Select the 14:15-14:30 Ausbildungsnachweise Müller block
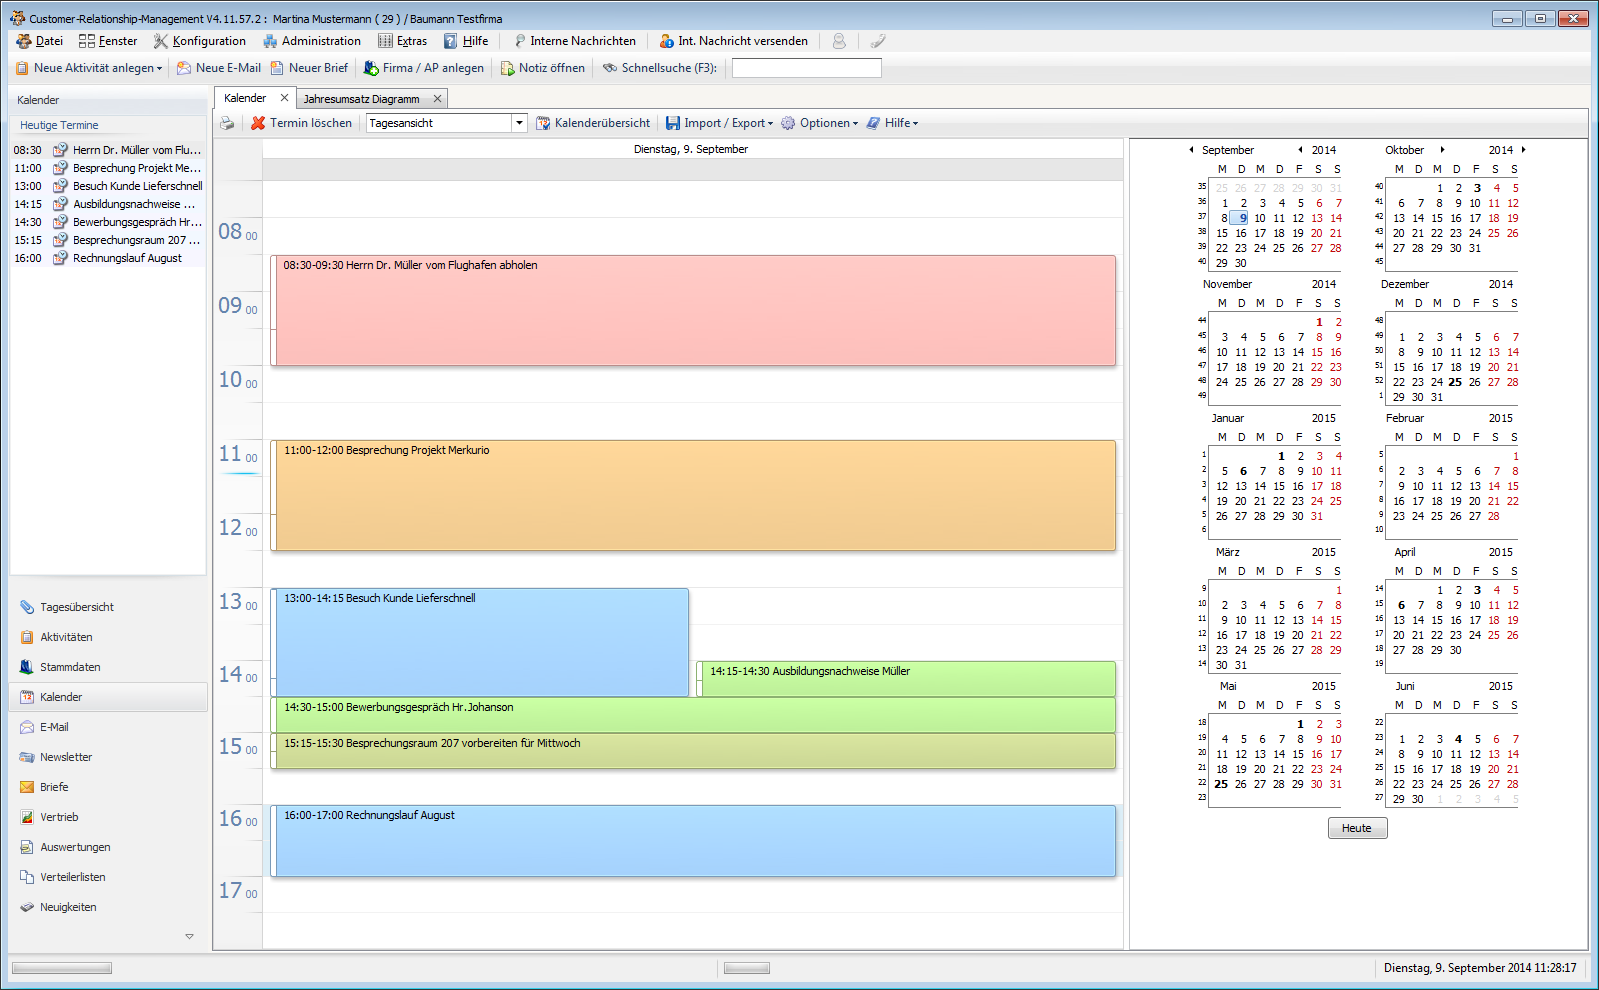Screen dimensions: 1599x990 pos(906,679)
